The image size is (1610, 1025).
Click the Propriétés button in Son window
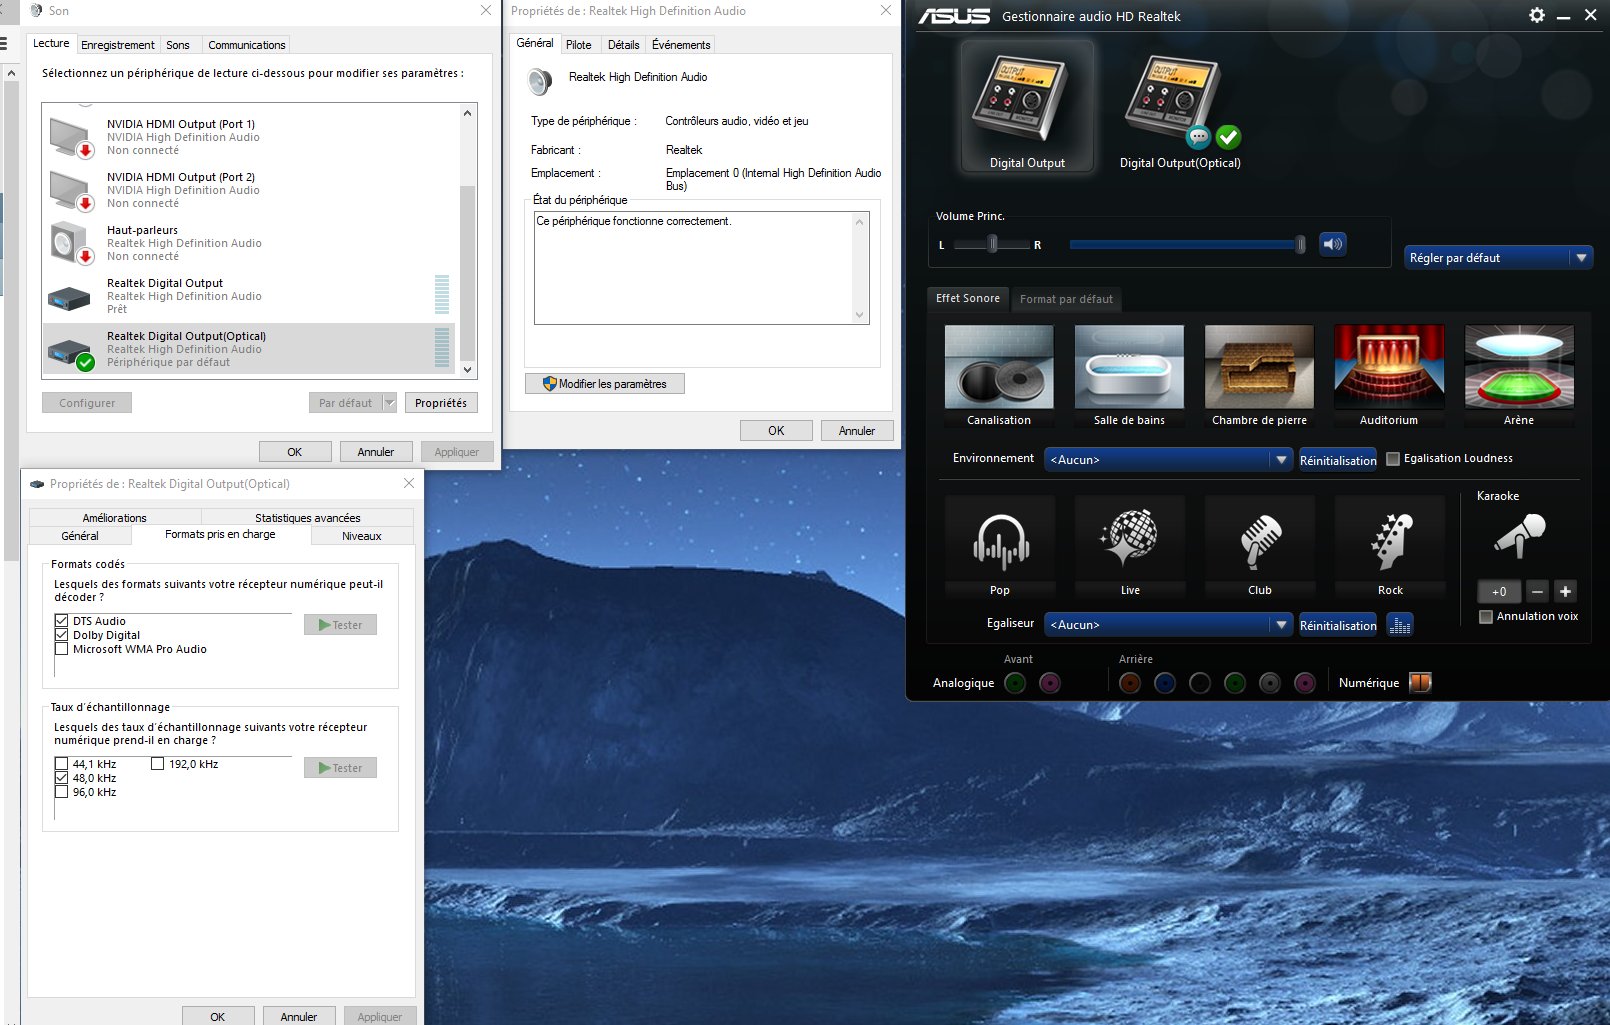[441, 403]
